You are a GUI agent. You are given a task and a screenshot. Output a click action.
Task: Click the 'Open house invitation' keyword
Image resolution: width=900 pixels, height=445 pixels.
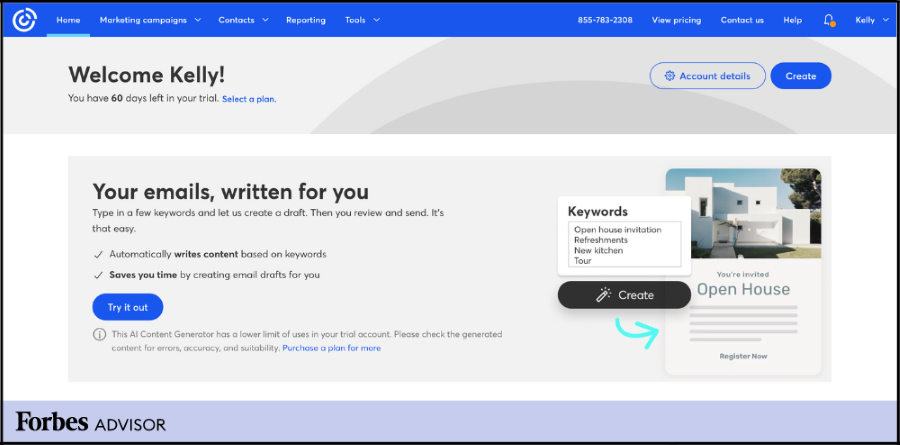618,230
